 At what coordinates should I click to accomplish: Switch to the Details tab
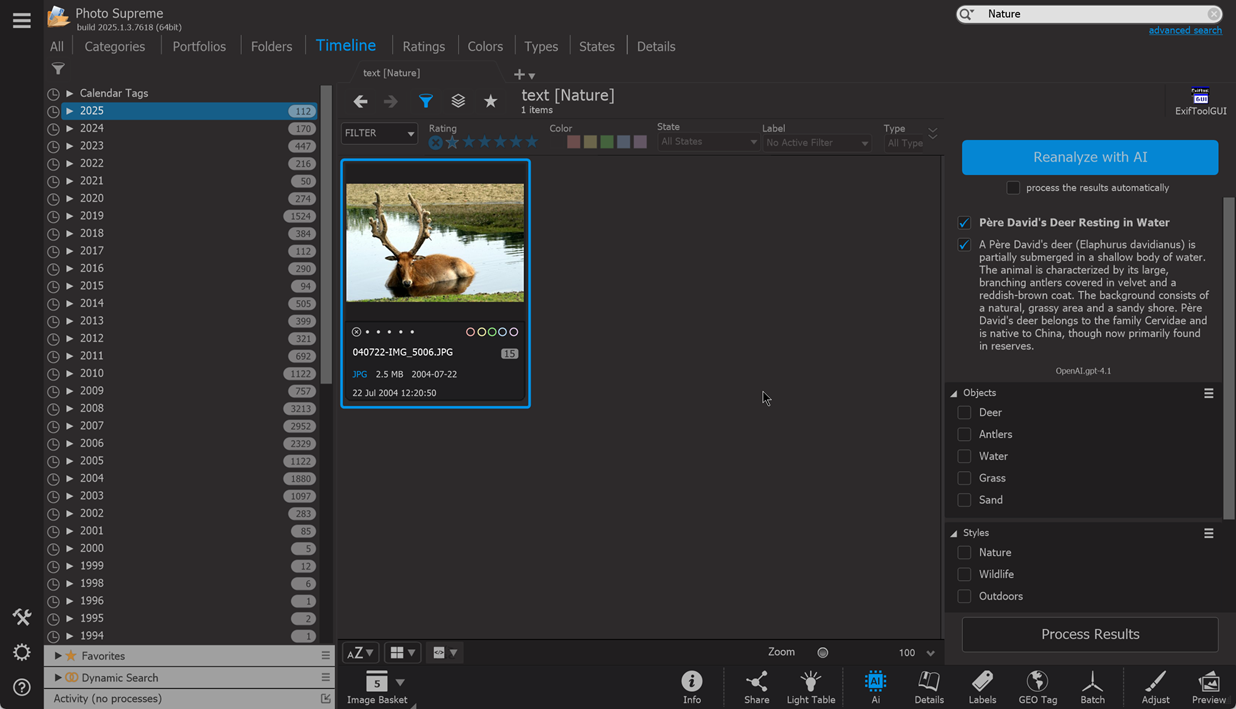pyautogui.click(x=656, y=46)
